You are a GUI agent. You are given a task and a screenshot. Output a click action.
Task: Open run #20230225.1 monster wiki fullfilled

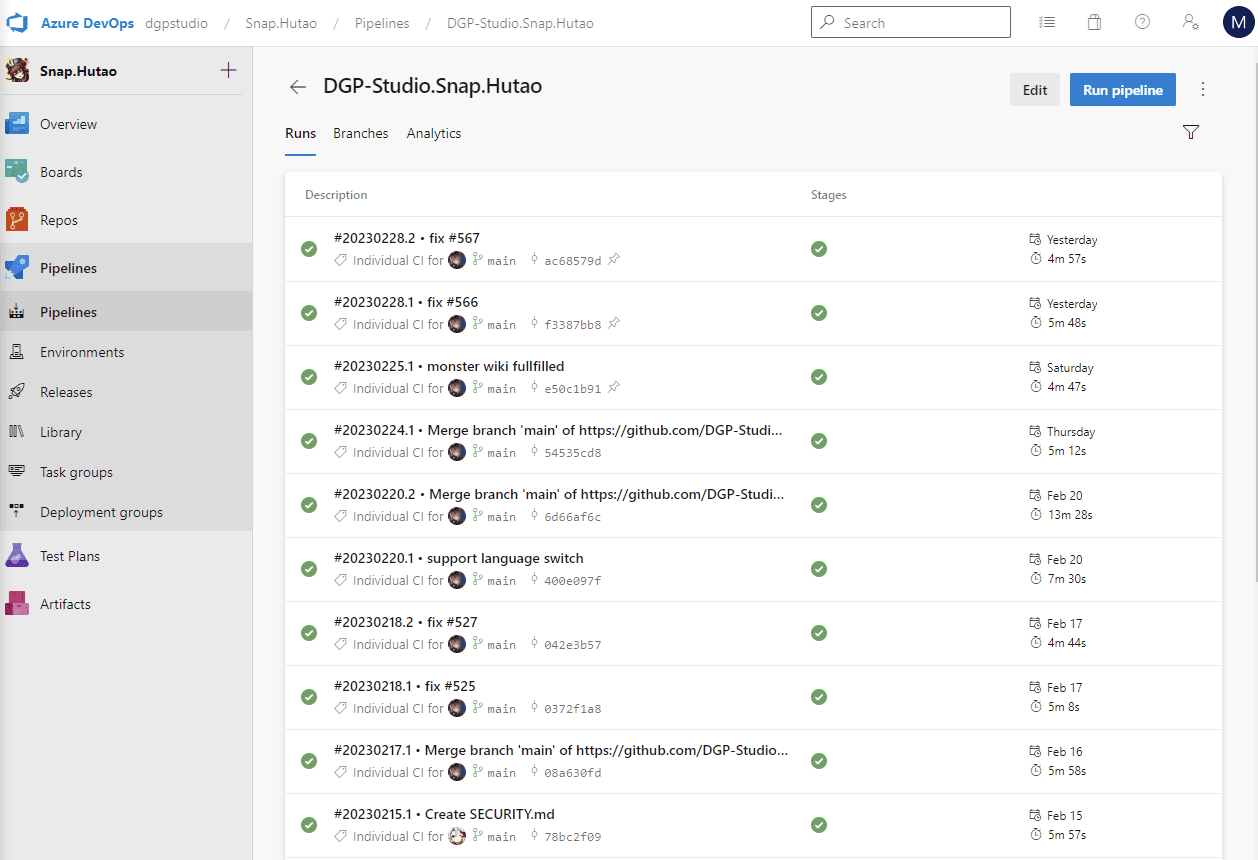coord(449,366)
